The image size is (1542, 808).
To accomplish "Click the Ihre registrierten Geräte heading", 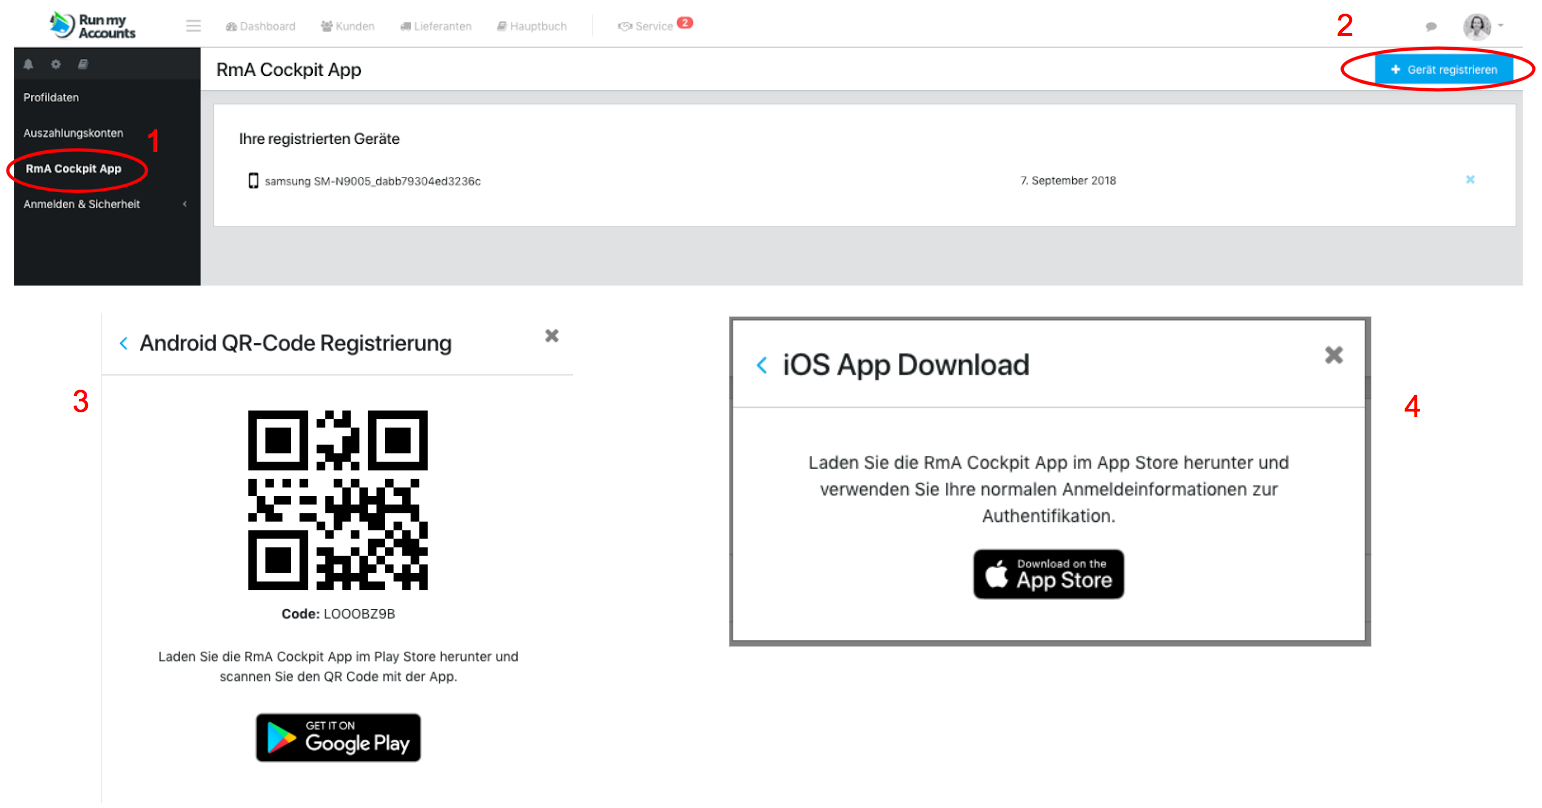I will pyautogui.click(x=319, y=139).
